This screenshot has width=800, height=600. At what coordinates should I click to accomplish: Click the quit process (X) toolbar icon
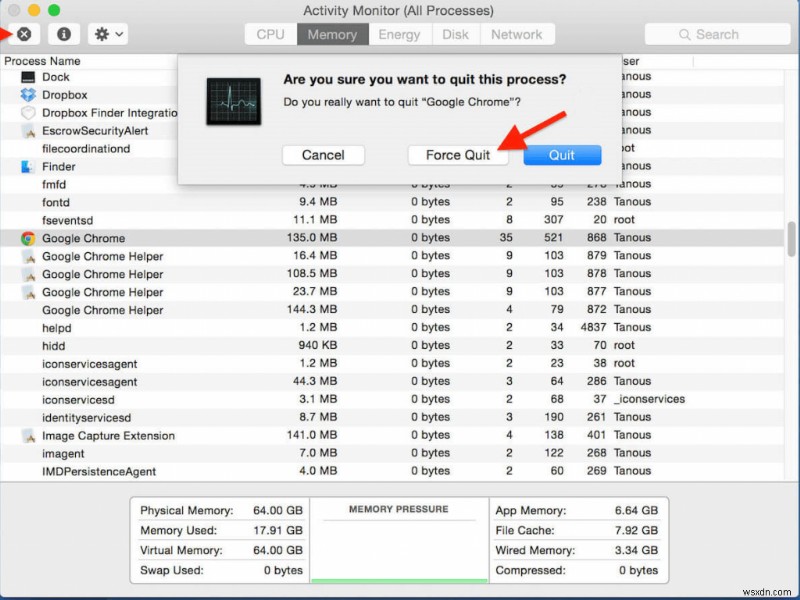[21, 33]
